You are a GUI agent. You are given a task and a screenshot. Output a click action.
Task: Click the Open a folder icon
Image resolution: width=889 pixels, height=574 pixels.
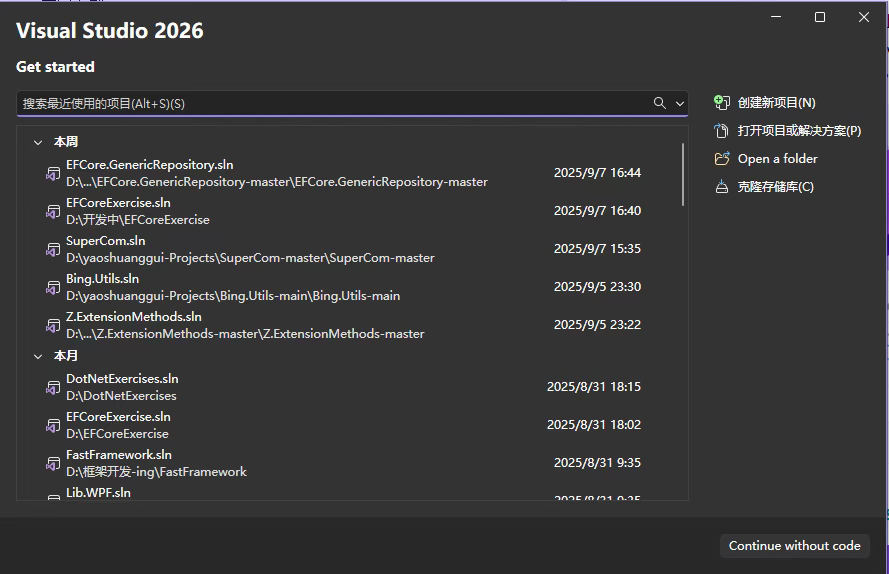pos(721,159)
